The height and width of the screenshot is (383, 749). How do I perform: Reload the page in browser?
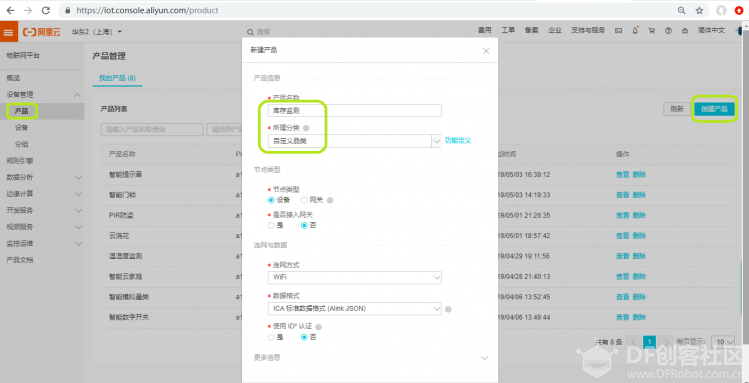pyautogui.click(x=46, y=10)
